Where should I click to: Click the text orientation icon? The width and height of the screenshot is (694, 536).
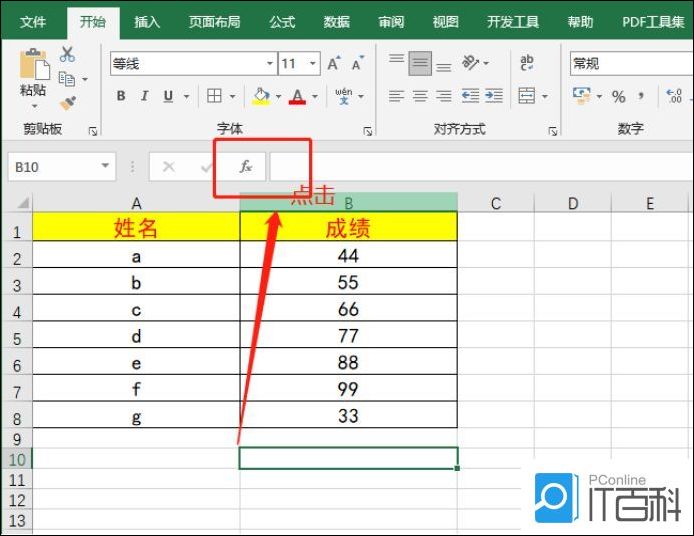click(470, 62)
